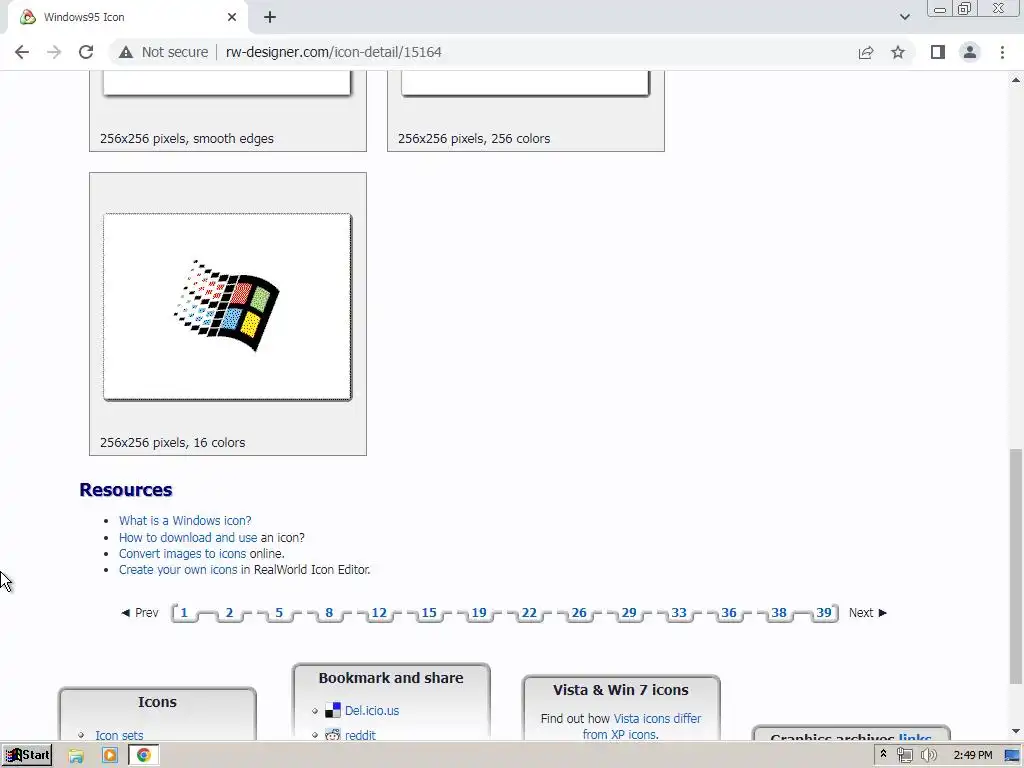Click the show desktop tray icon
1024x768 pixels.
coord(1012,756)
